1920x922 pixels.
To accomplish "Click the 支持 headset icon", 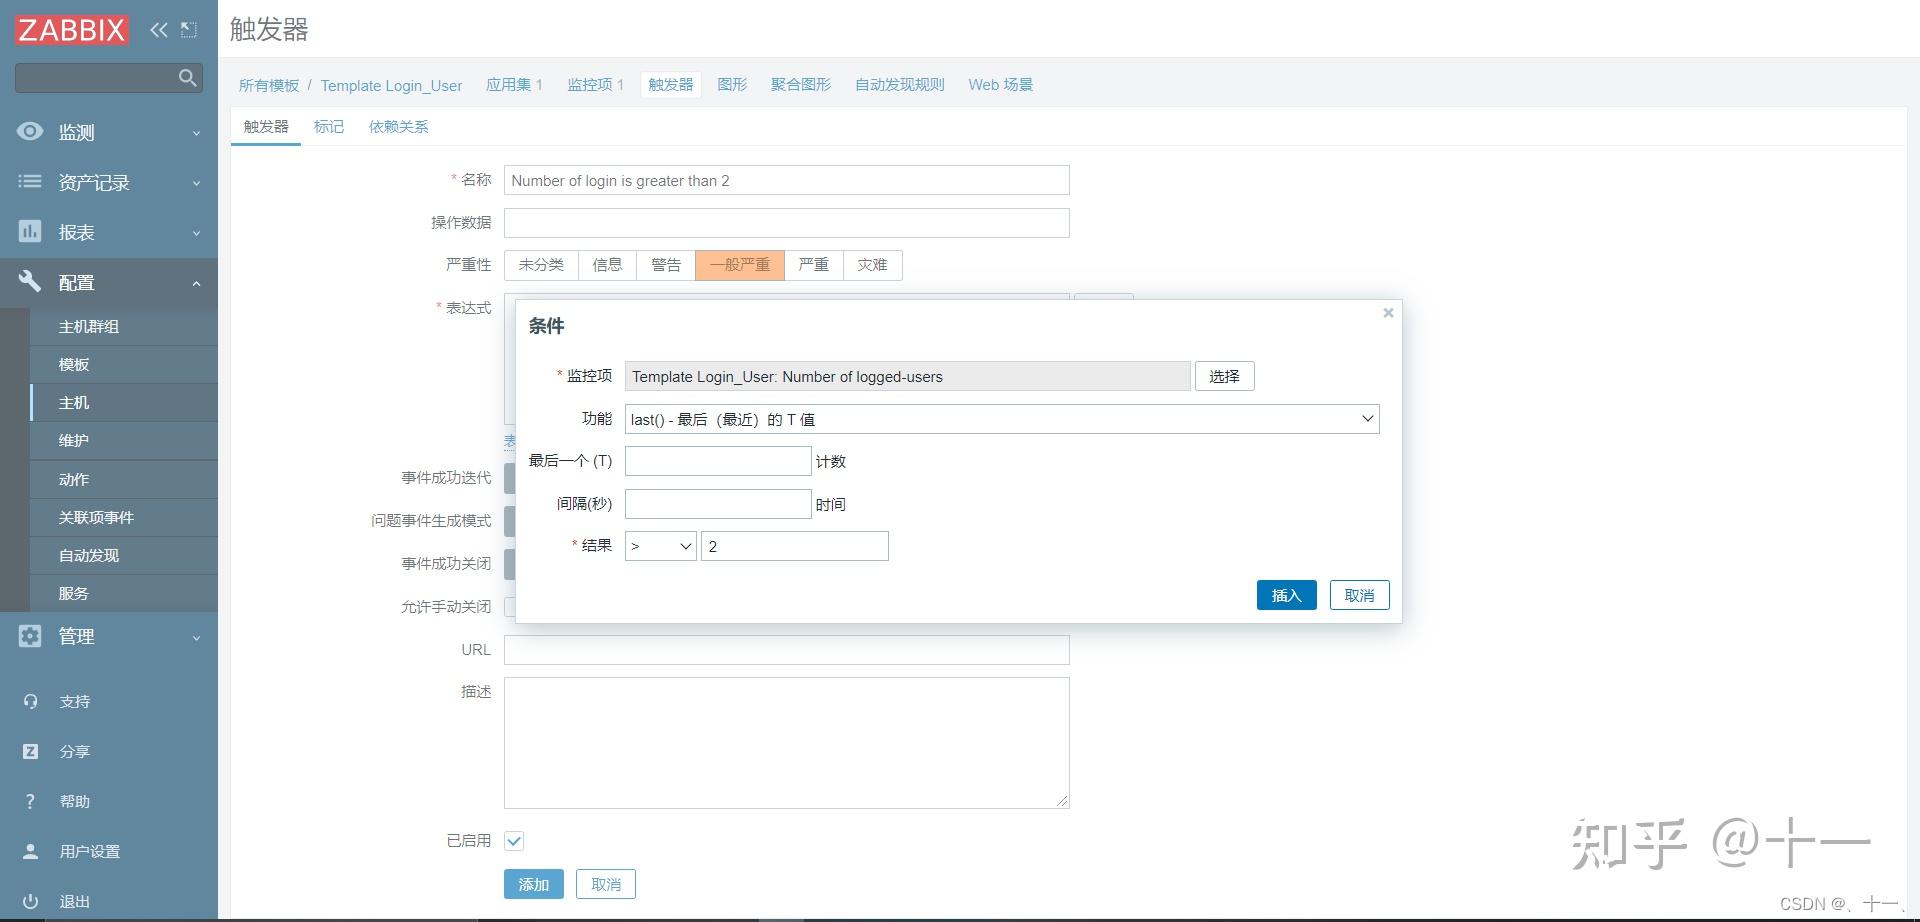I will pos(30,701).
